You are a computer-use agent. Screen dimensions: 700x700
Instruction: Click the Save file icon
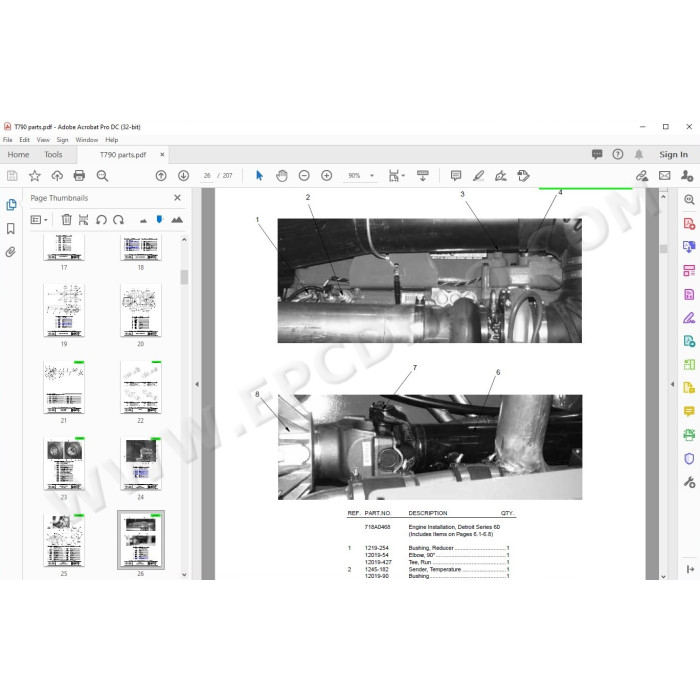[12, 176]
